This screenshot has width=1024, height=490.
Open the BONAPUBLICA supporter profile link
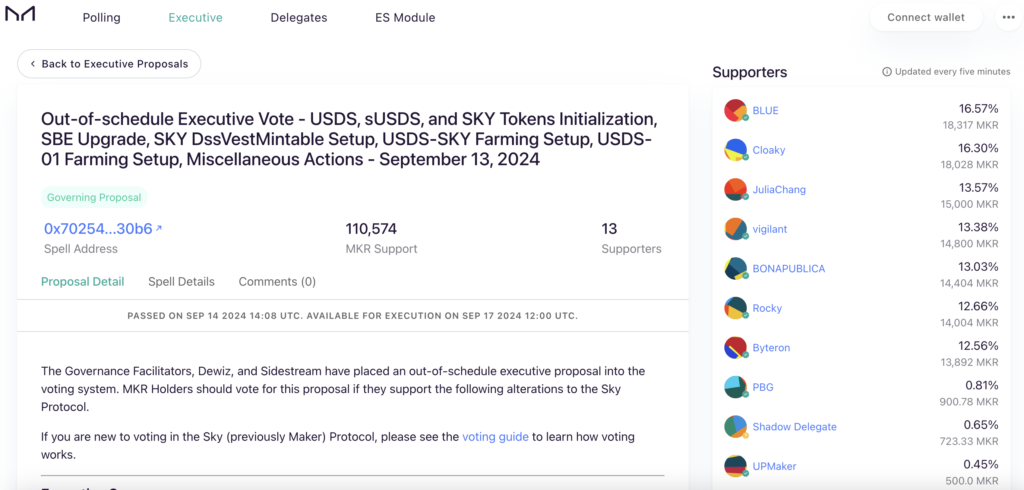point(789,269)
